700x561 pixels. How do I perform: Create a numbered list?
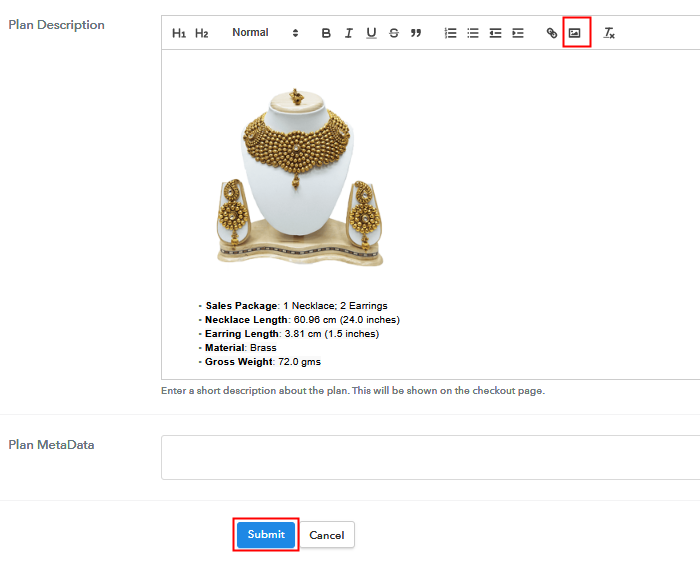450,33
